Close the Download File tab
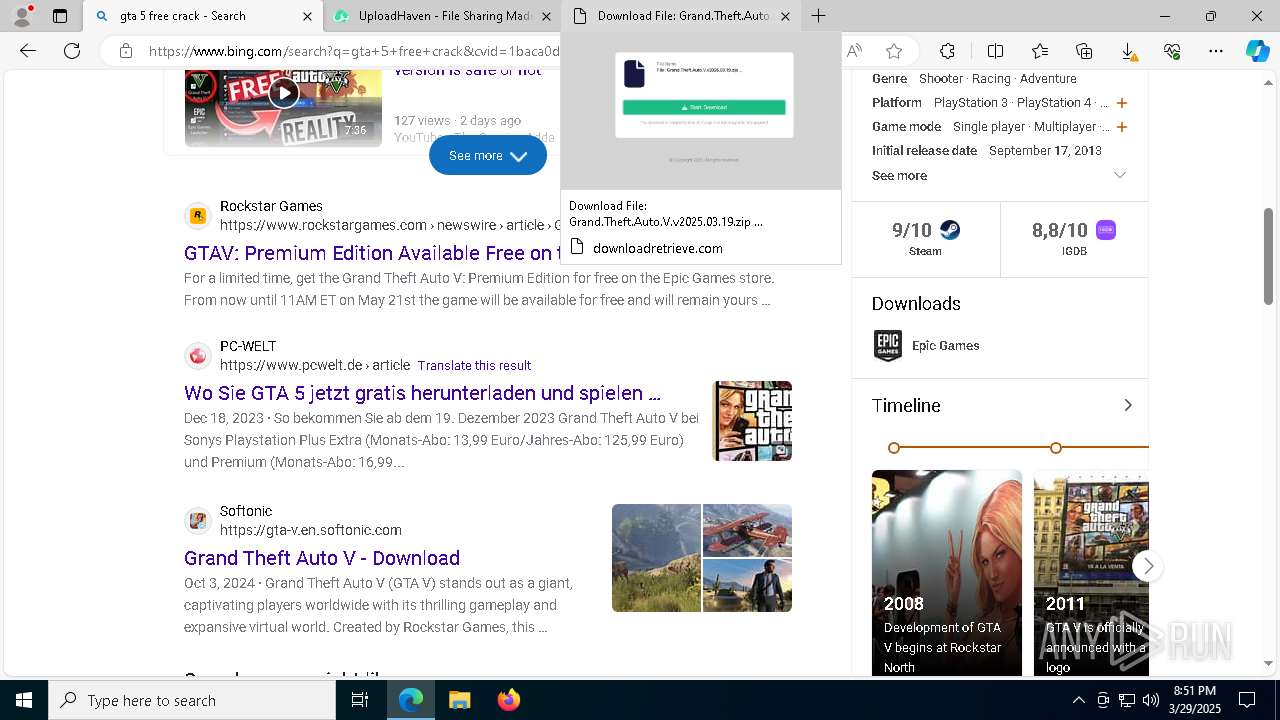Viewport: 1280px width, 720px height. (x=785, y=16)
